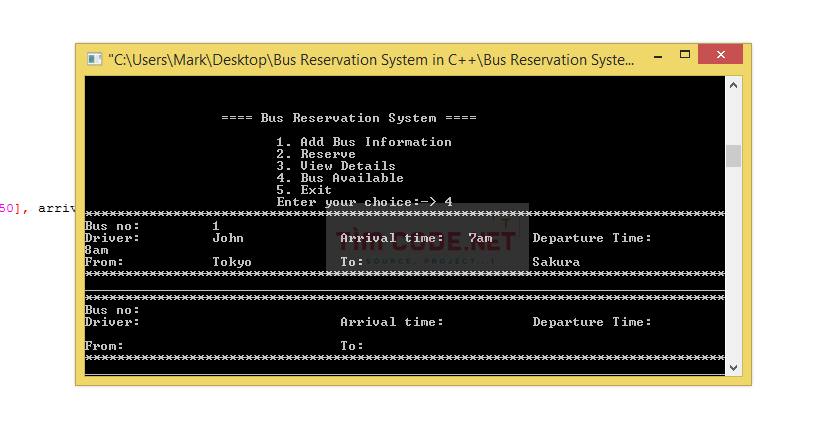Click the origin value 'Tokyo'

(x=232, y=262)
